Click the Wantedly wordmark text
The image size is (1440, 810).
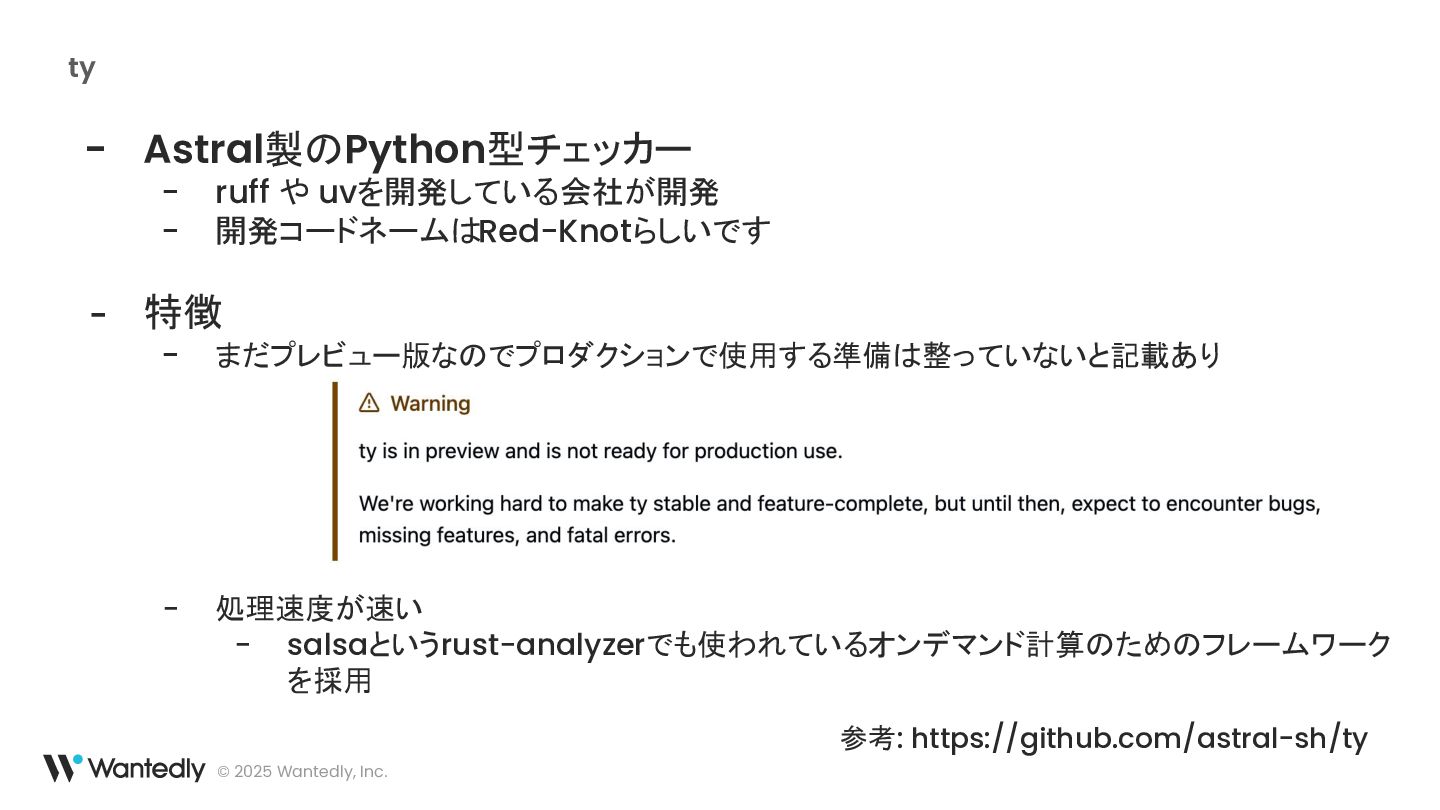click(x=147, y=769)
